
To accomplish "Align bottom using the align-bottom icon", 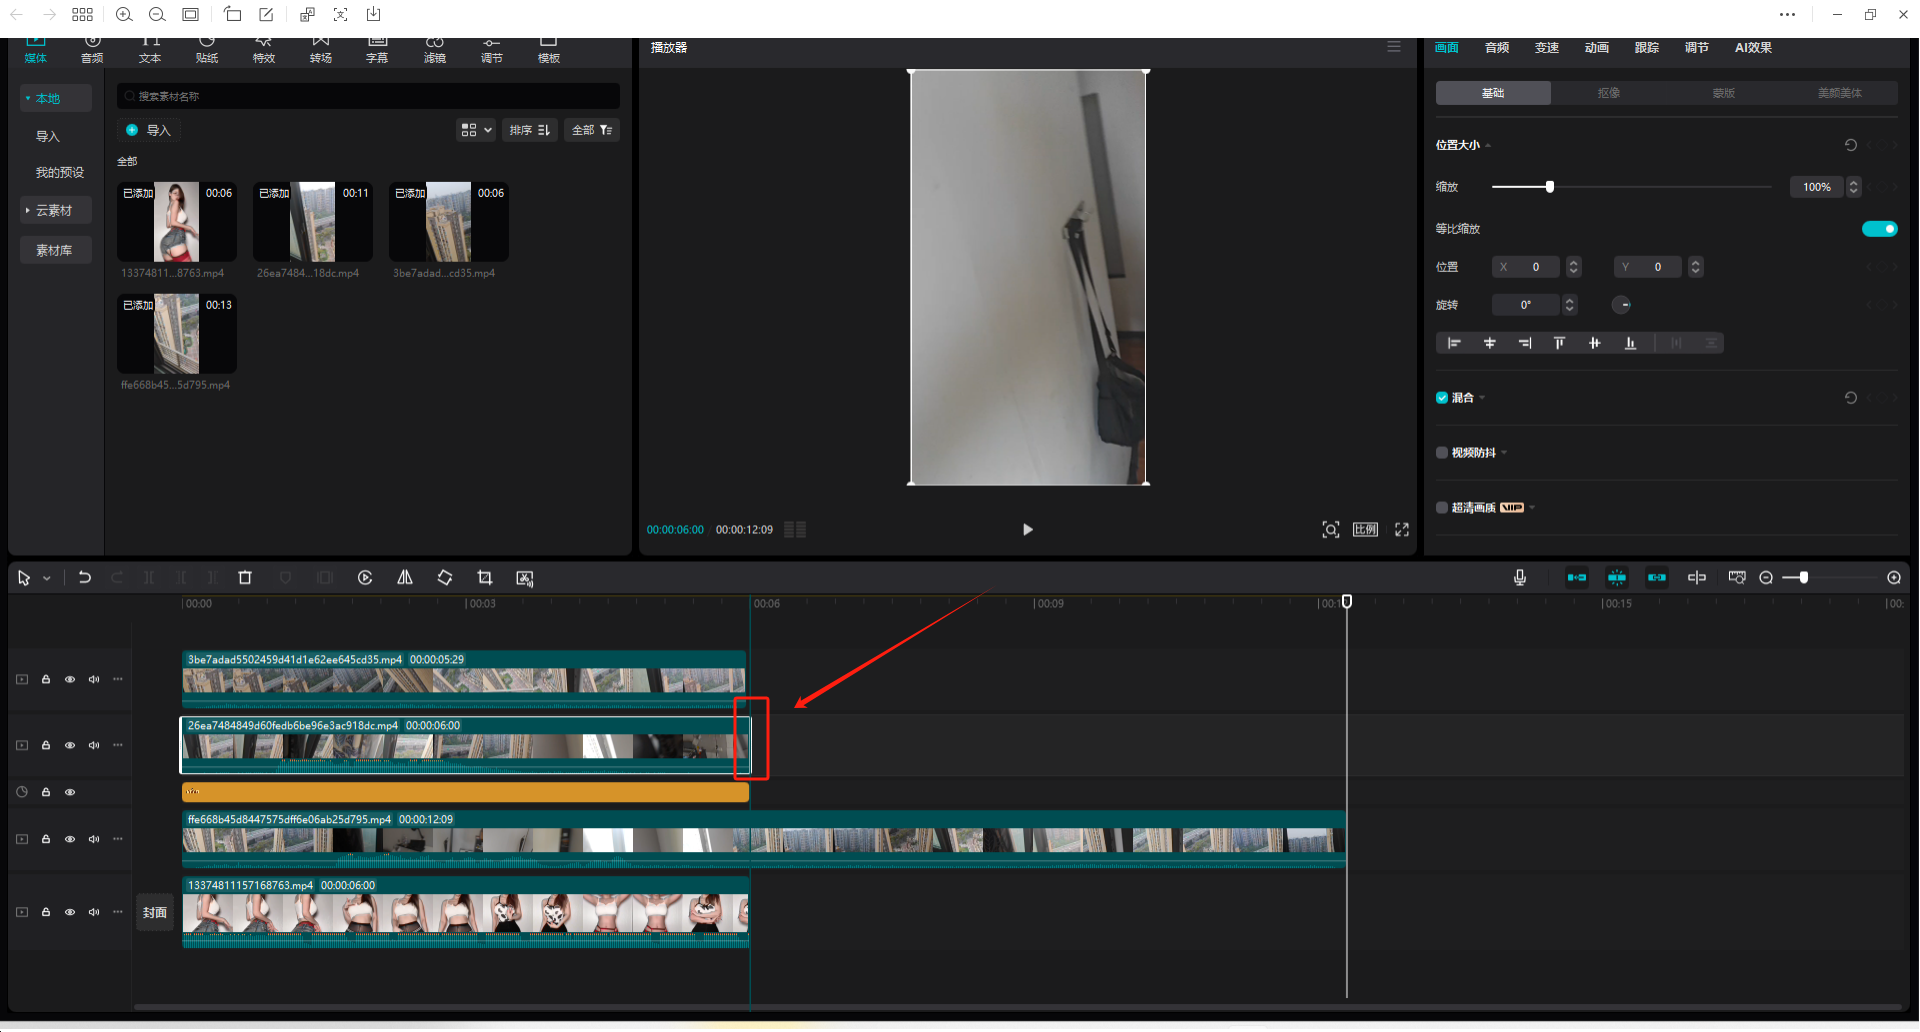I will click(1630, 343).
